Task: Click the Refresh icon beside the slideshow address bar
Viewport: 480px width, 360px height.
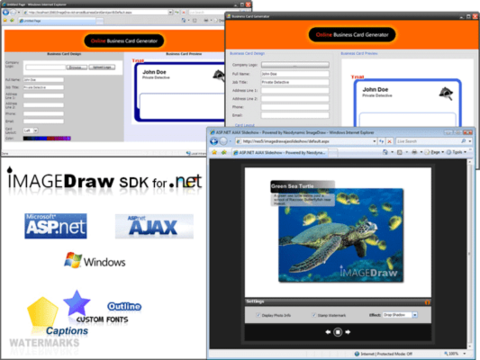Action: [x=382, y=141]
